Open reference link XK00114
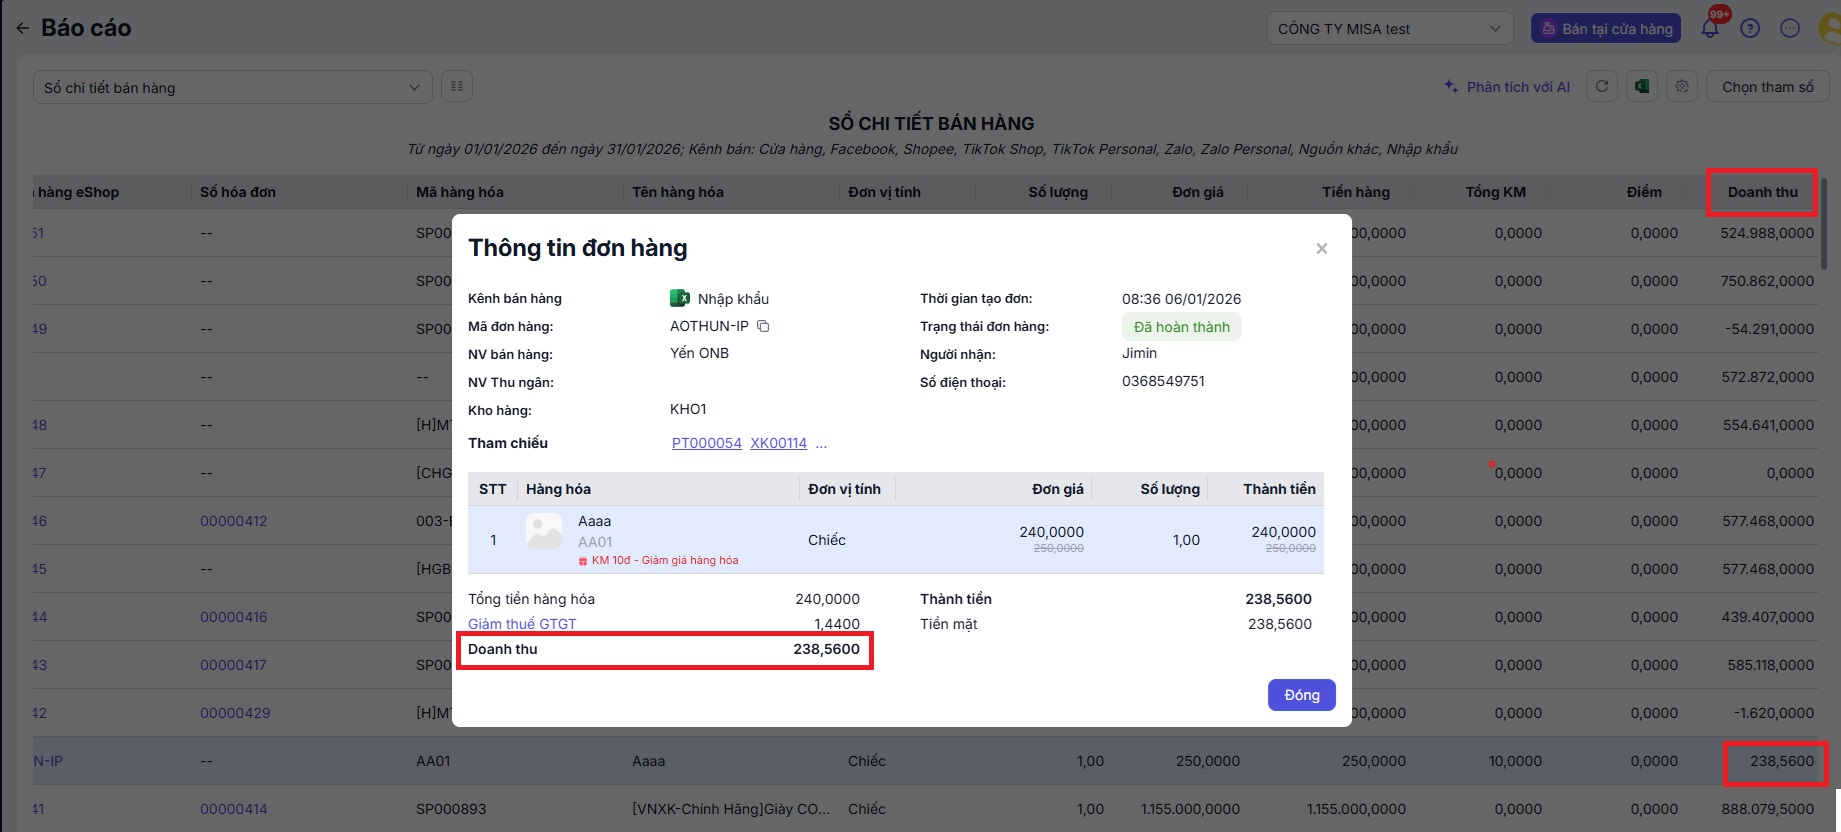This screenshot has width=1841, height=832. pyautogui.click(x=778, y=443)
